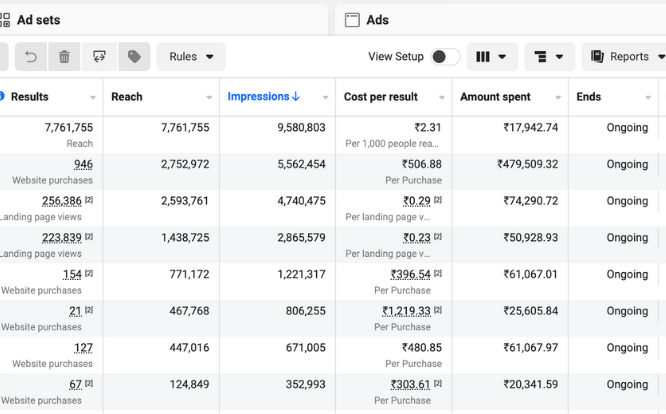
Task: Switch to the Ad sets tab
Action: point(38,19)
